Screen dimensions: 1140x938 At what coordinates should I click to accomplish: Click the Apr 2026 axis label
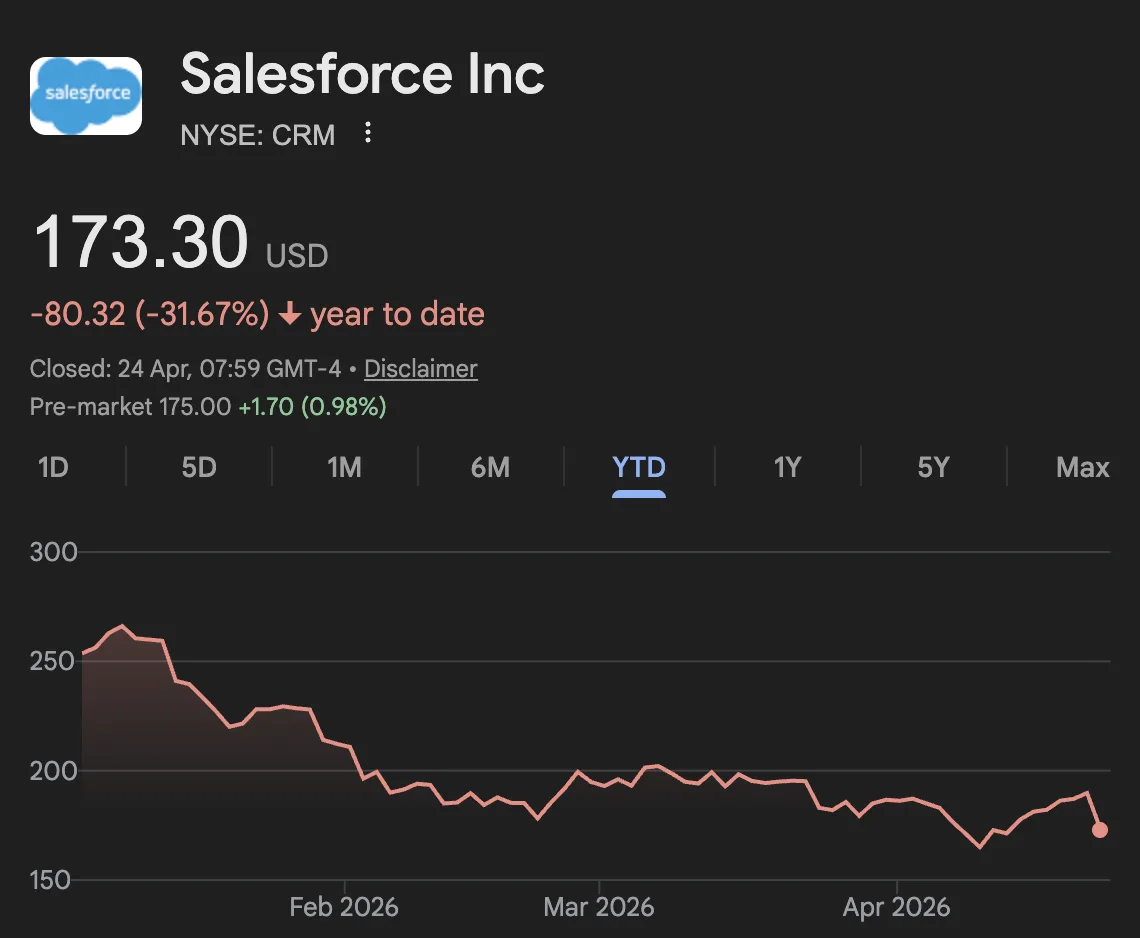896,908
